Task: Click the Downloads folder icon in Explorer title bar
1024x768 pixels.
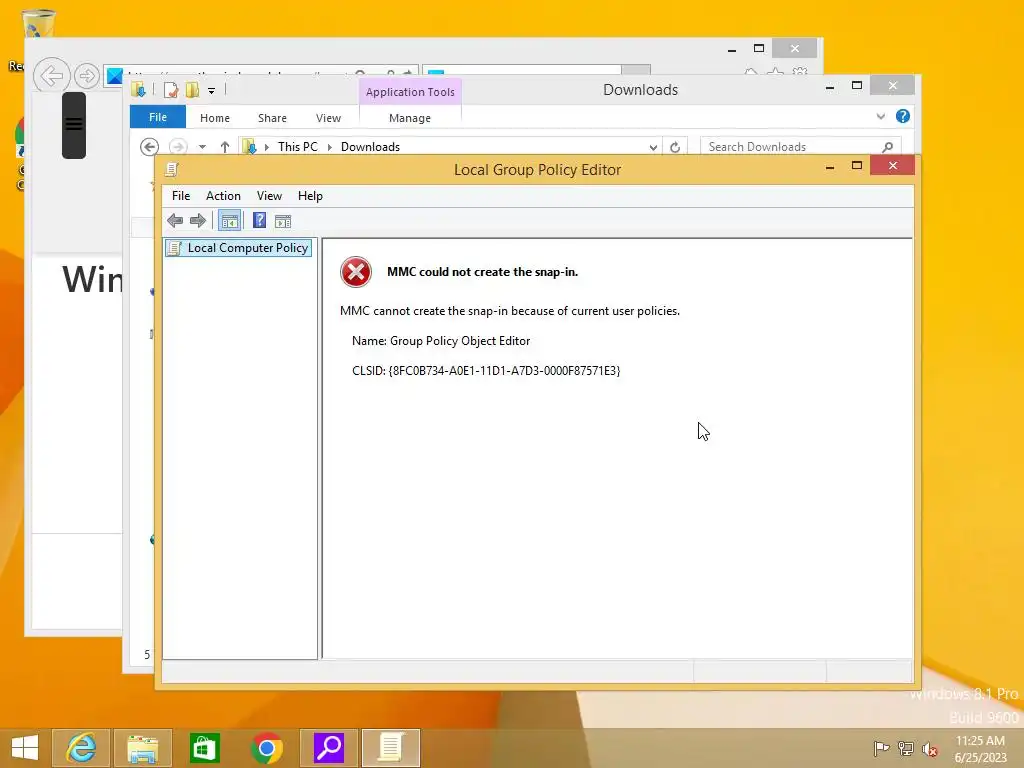Action: 138,89
